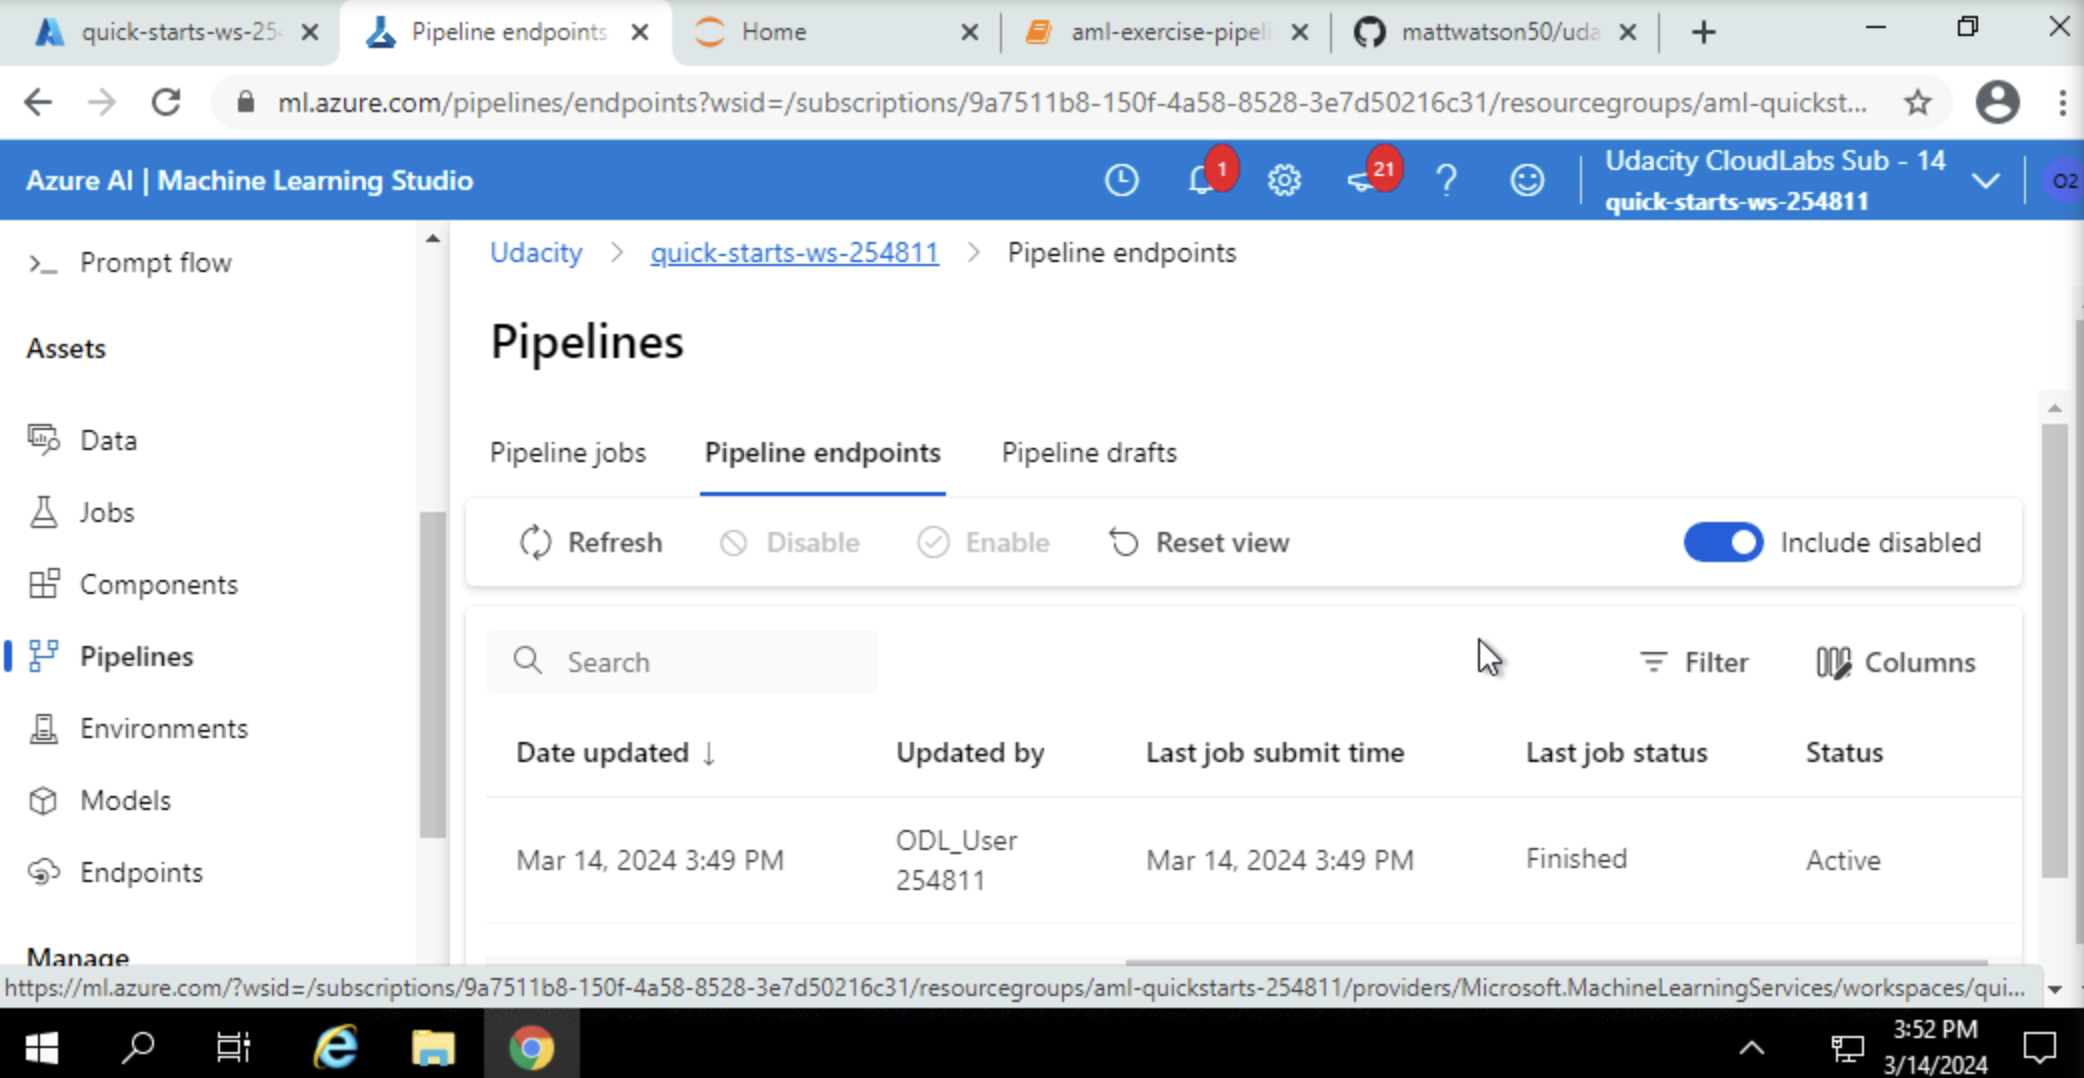
Task: Open settings gear in Azure header
Action: pos(1284,180)
